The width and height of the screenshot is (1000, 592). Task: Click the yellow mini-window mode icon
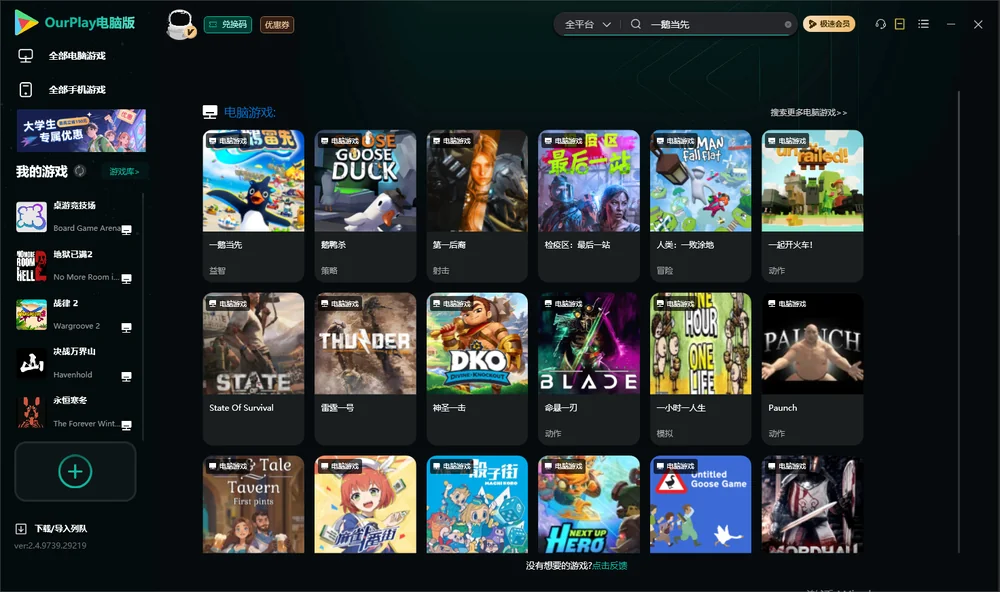[x=900, y=24]
